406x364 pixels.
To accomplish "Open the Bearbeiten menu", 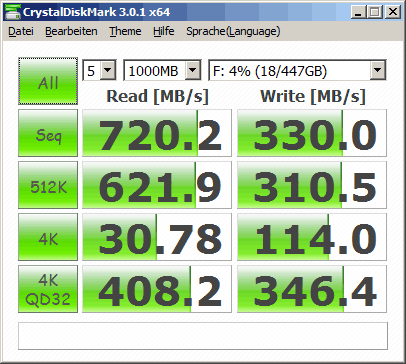I will coord(71,31).
